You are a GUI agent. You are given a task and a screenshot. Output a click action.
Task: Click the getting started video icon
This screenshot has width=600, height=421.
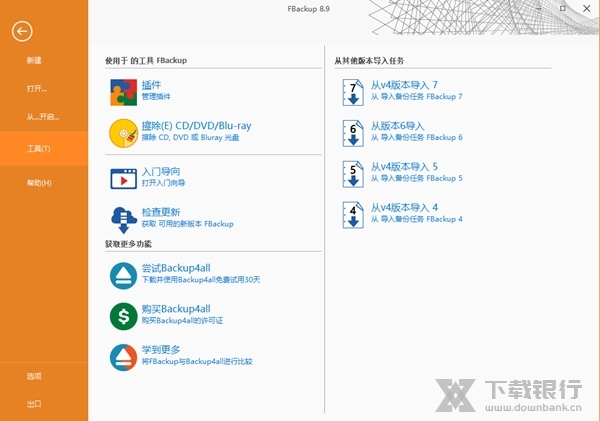[x=123, y=178]
